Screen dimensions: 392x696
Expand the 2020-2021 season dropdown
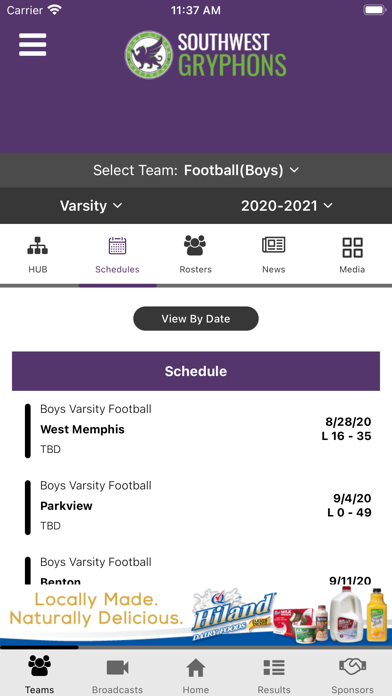pos(287,206)
